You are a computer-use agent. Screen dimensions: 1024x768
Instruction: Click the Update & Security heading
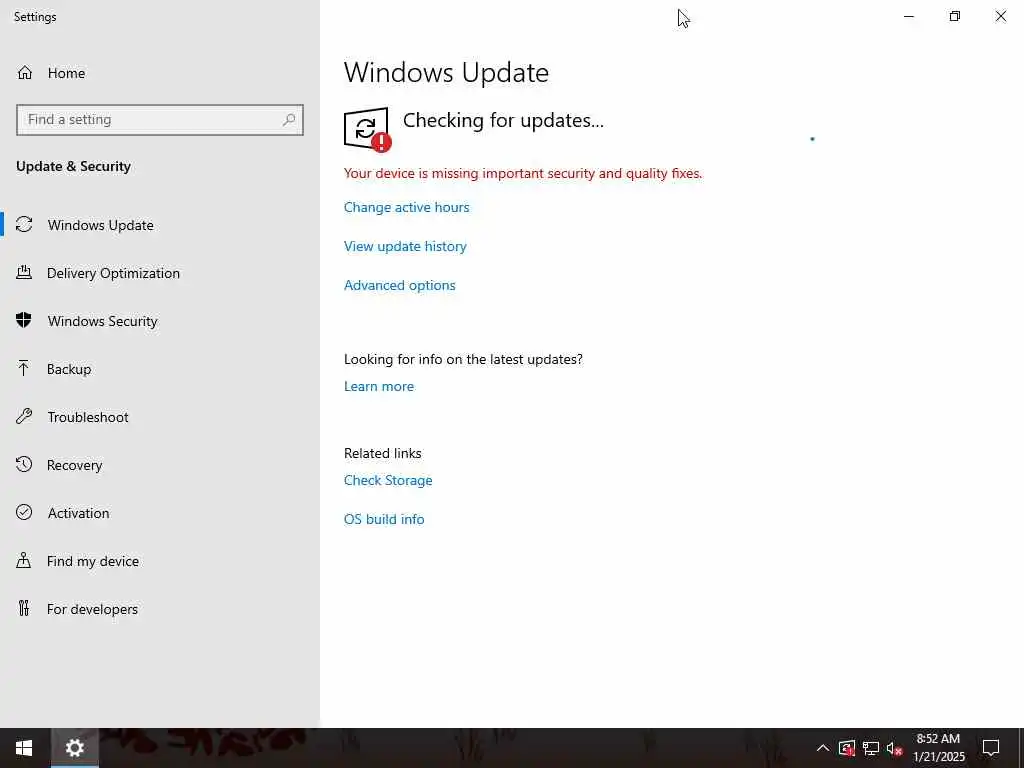pos(73,166)
